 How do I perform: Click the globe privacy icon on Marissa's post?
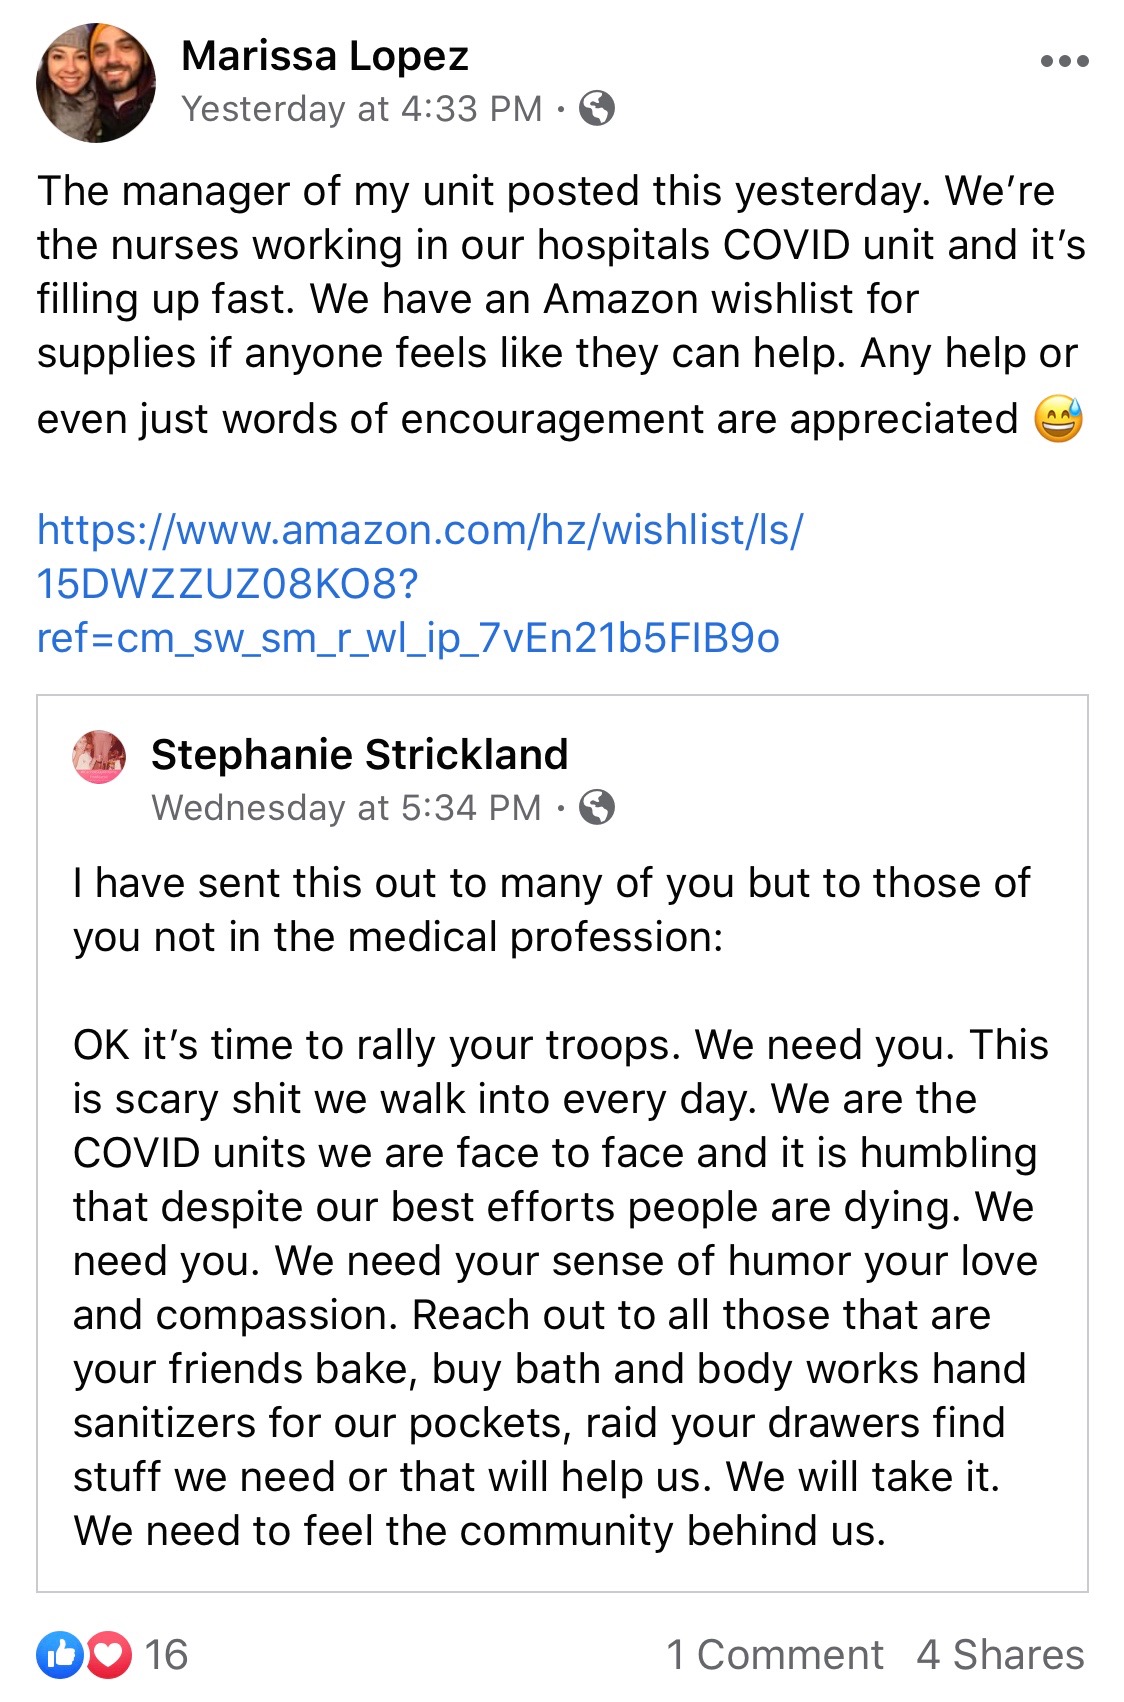pos(597,108)
